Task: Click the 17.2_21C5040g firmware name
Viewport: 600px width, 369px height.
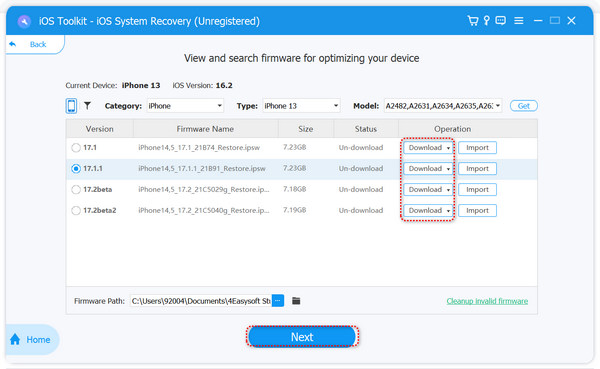Action: pos(204,211)
